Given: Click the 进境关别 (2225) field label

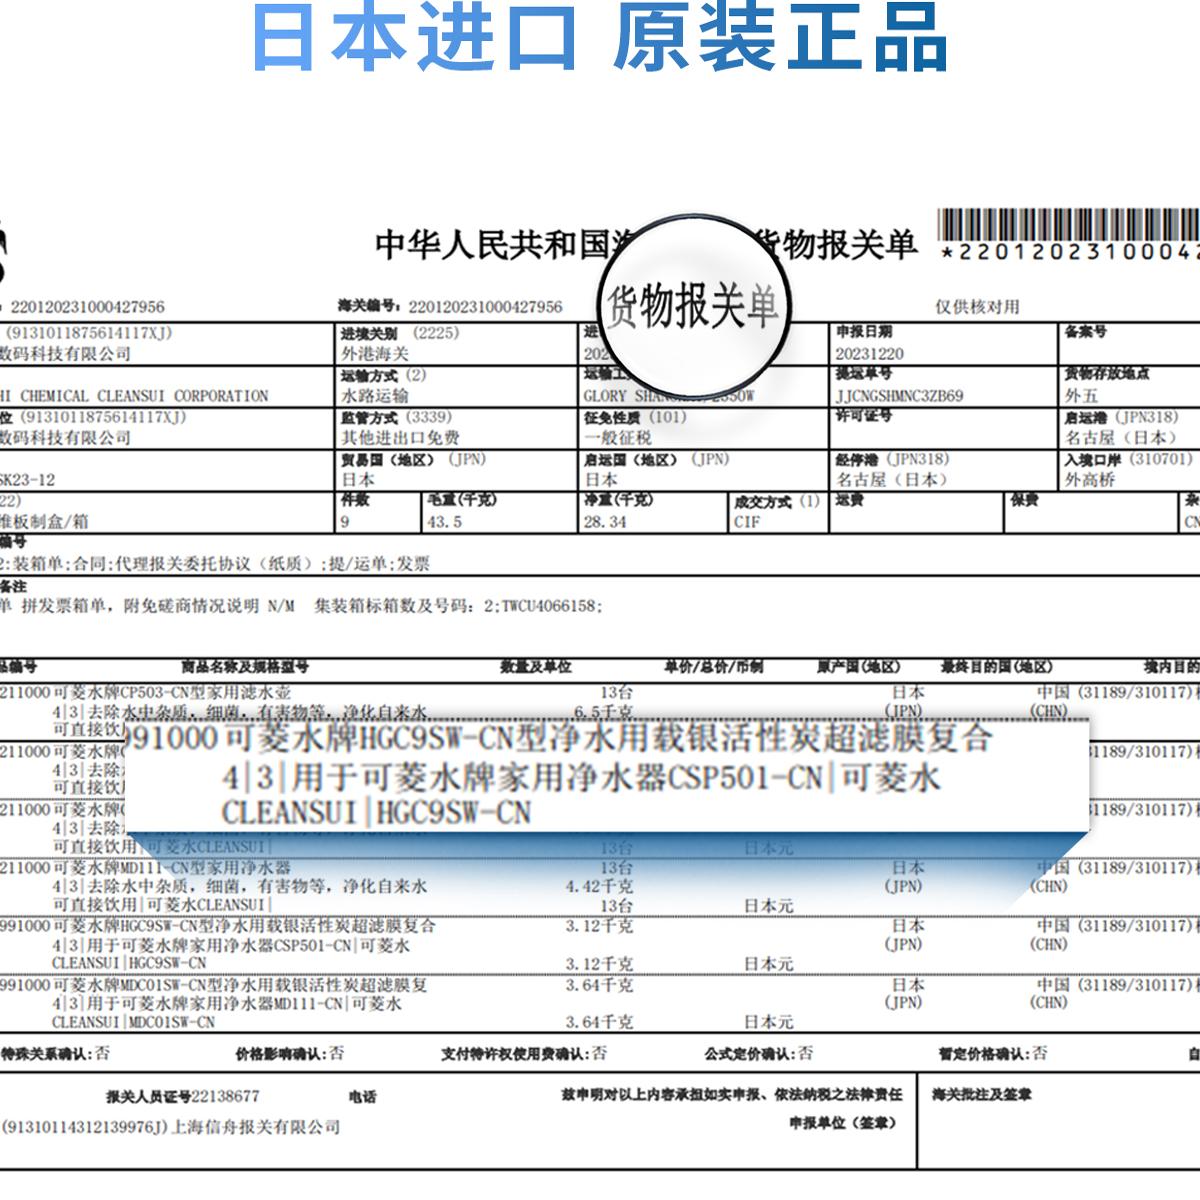Looking at the screenshot, I should 400,333.
